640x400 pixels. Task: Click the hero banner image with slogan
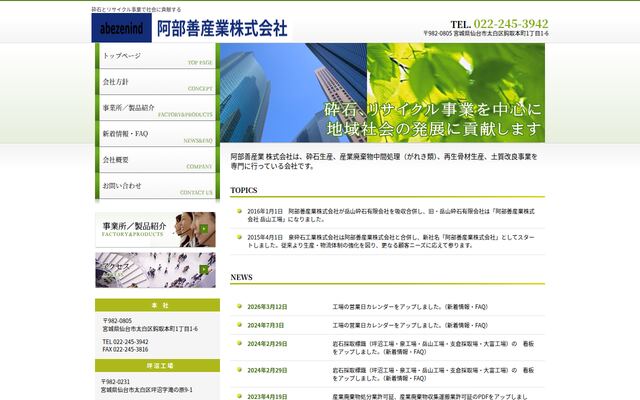pos(382,93)
